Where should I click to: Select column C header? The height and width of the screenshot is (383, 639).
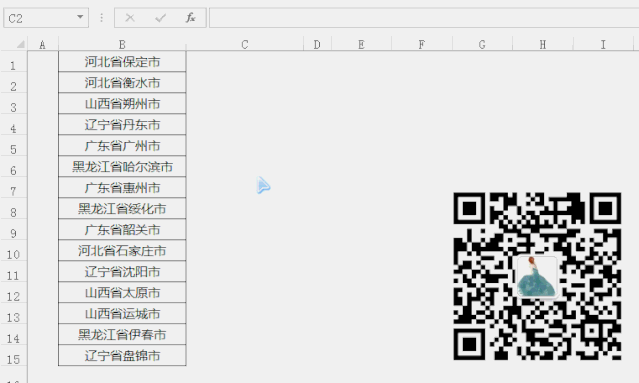pyautogui.click(x=245, y=44)
